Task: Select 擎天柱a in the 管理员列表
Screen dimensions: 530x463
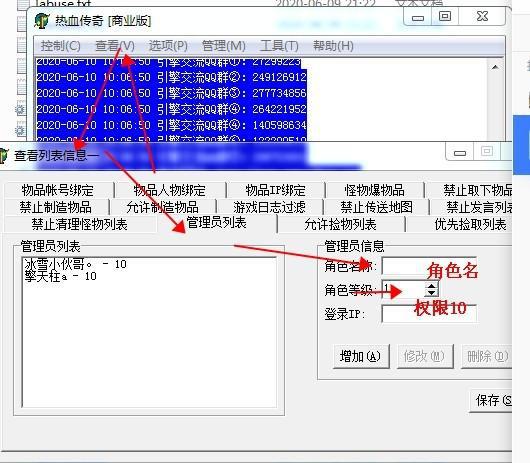Action: (x=61, y=277)
